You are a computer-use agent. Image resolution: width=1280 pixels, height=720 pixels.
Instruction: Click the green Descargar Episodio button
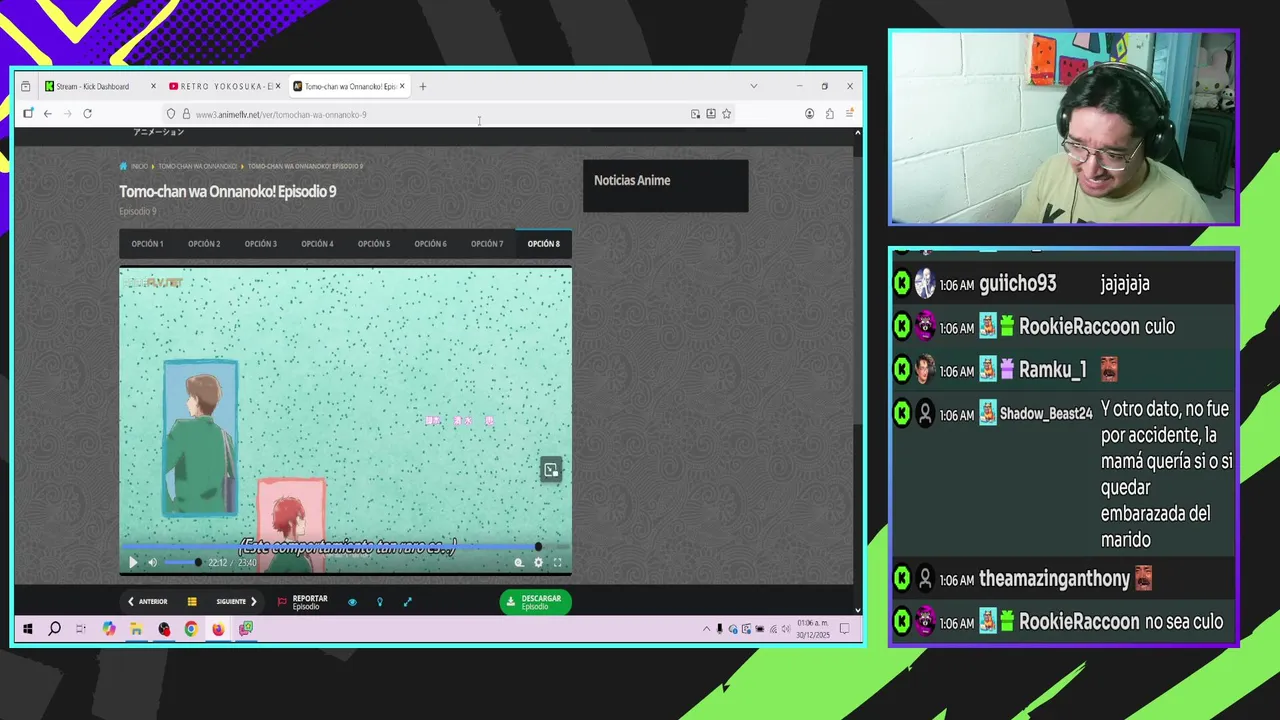click(535, 602)
